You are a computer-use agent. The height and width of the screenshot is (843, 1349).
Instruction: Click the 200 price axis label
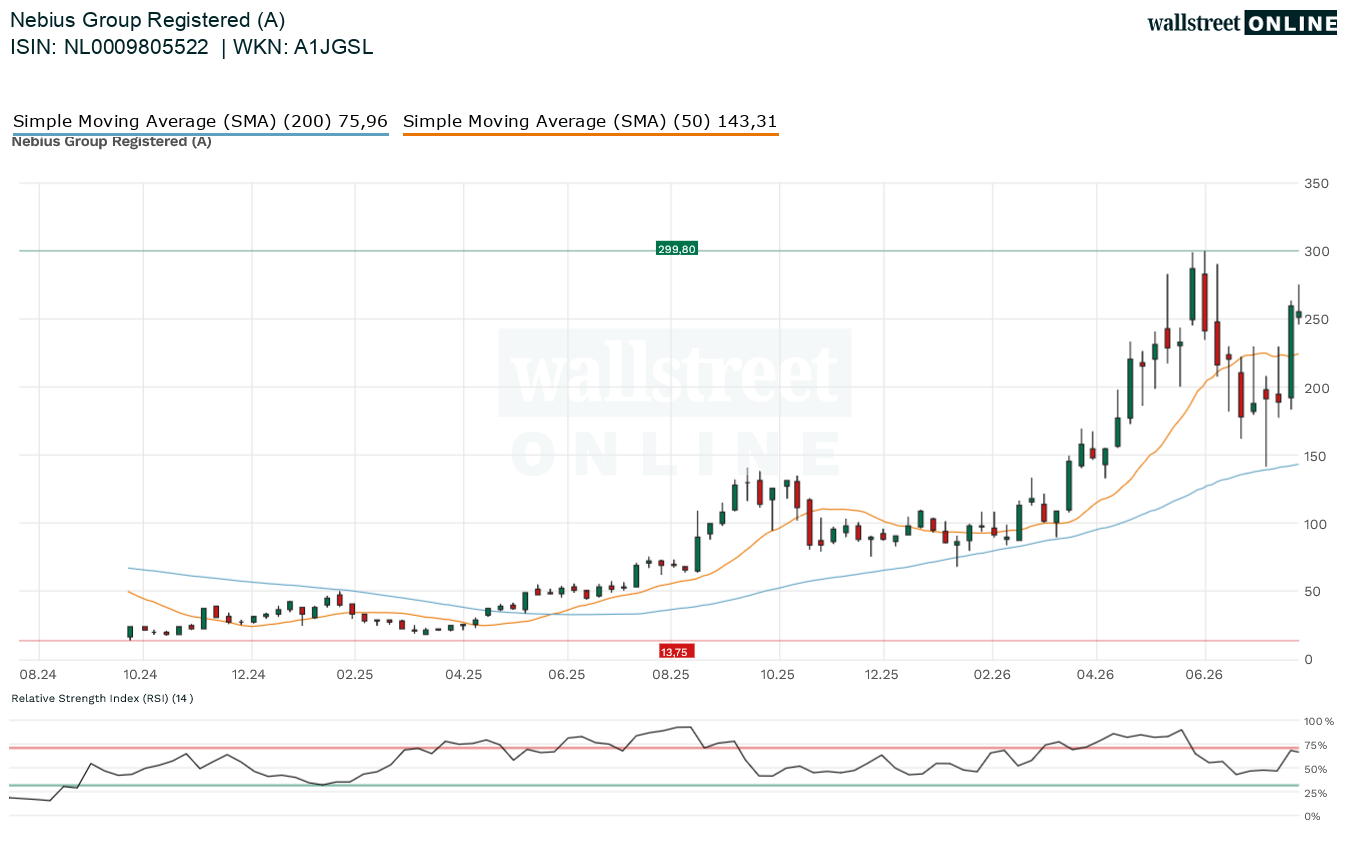pos(1316,387)
